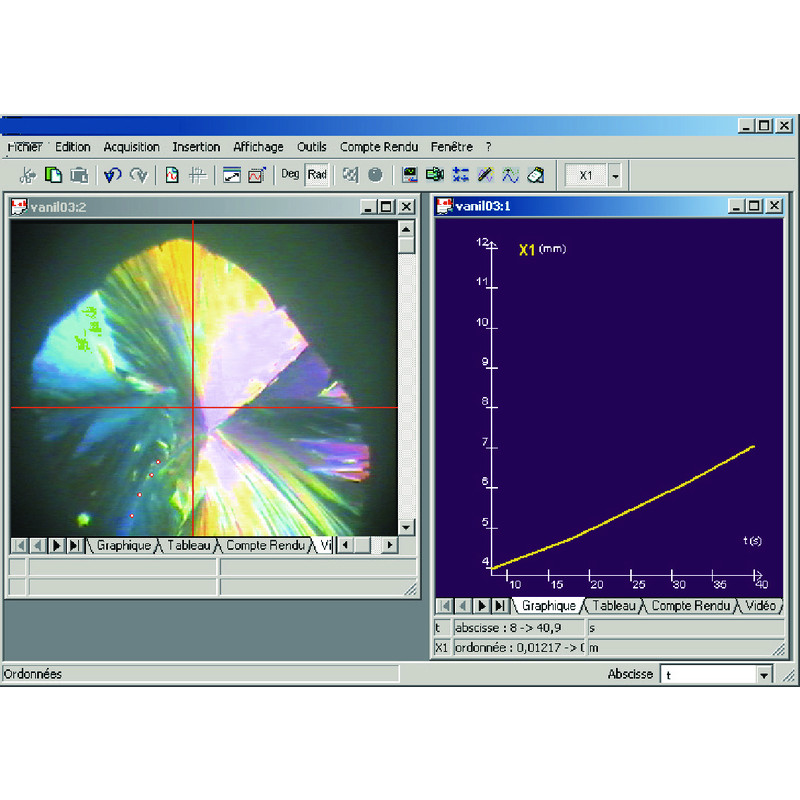Viewport: 800px width, 800px height.
Task: Click the undo arrow icon
Action: 112,175
